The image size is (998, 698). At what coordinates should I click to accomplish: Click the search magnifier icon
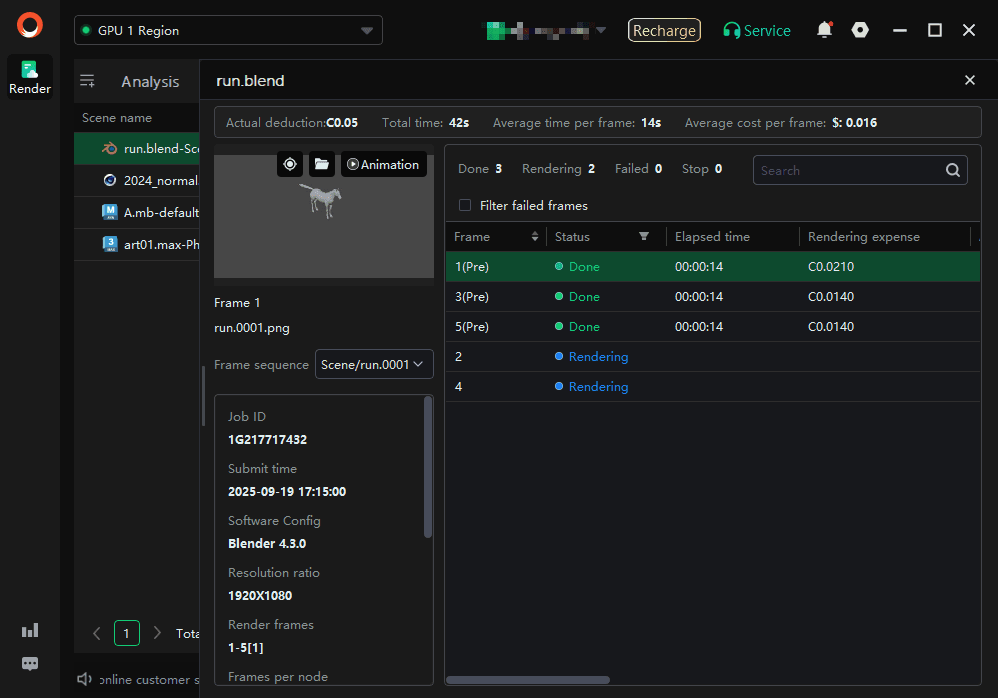coord(953,170)
